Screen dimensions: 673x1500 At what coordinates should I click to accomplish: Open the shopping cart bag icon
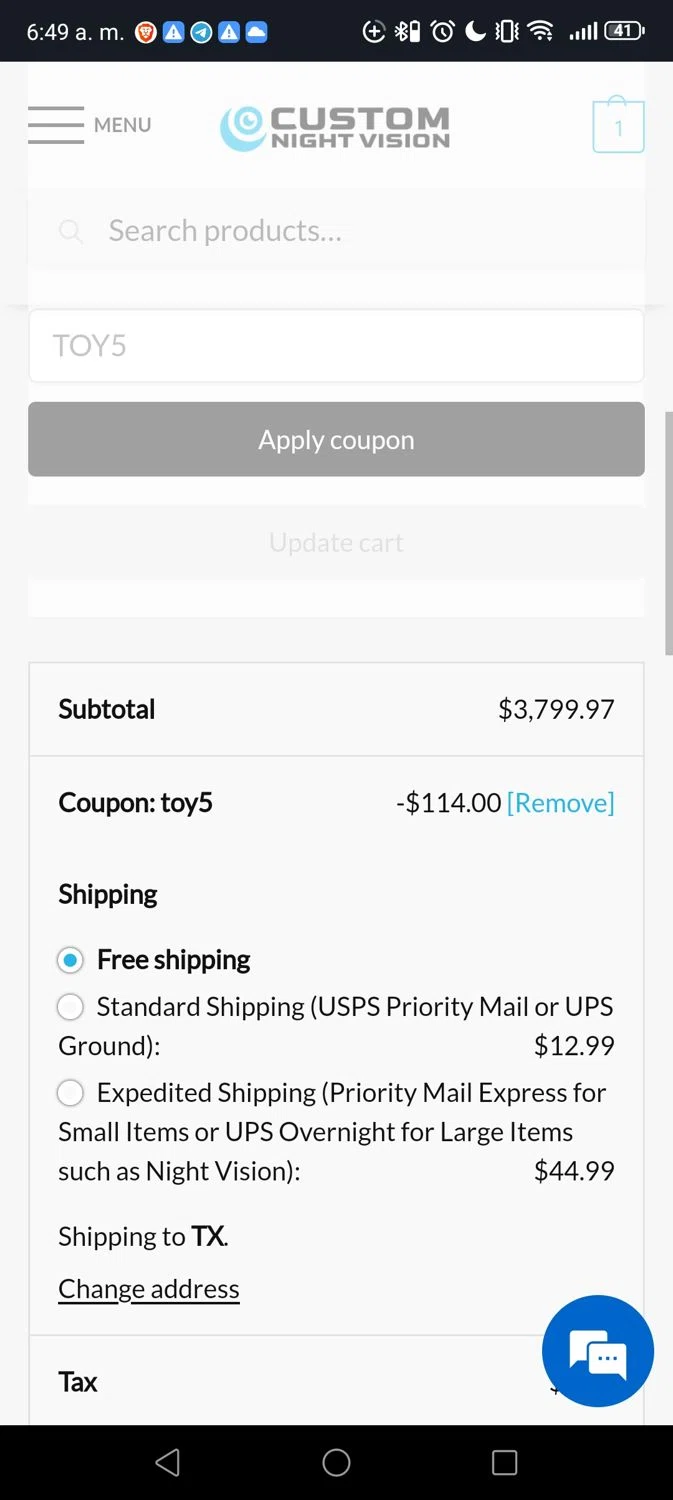[618, 127]
